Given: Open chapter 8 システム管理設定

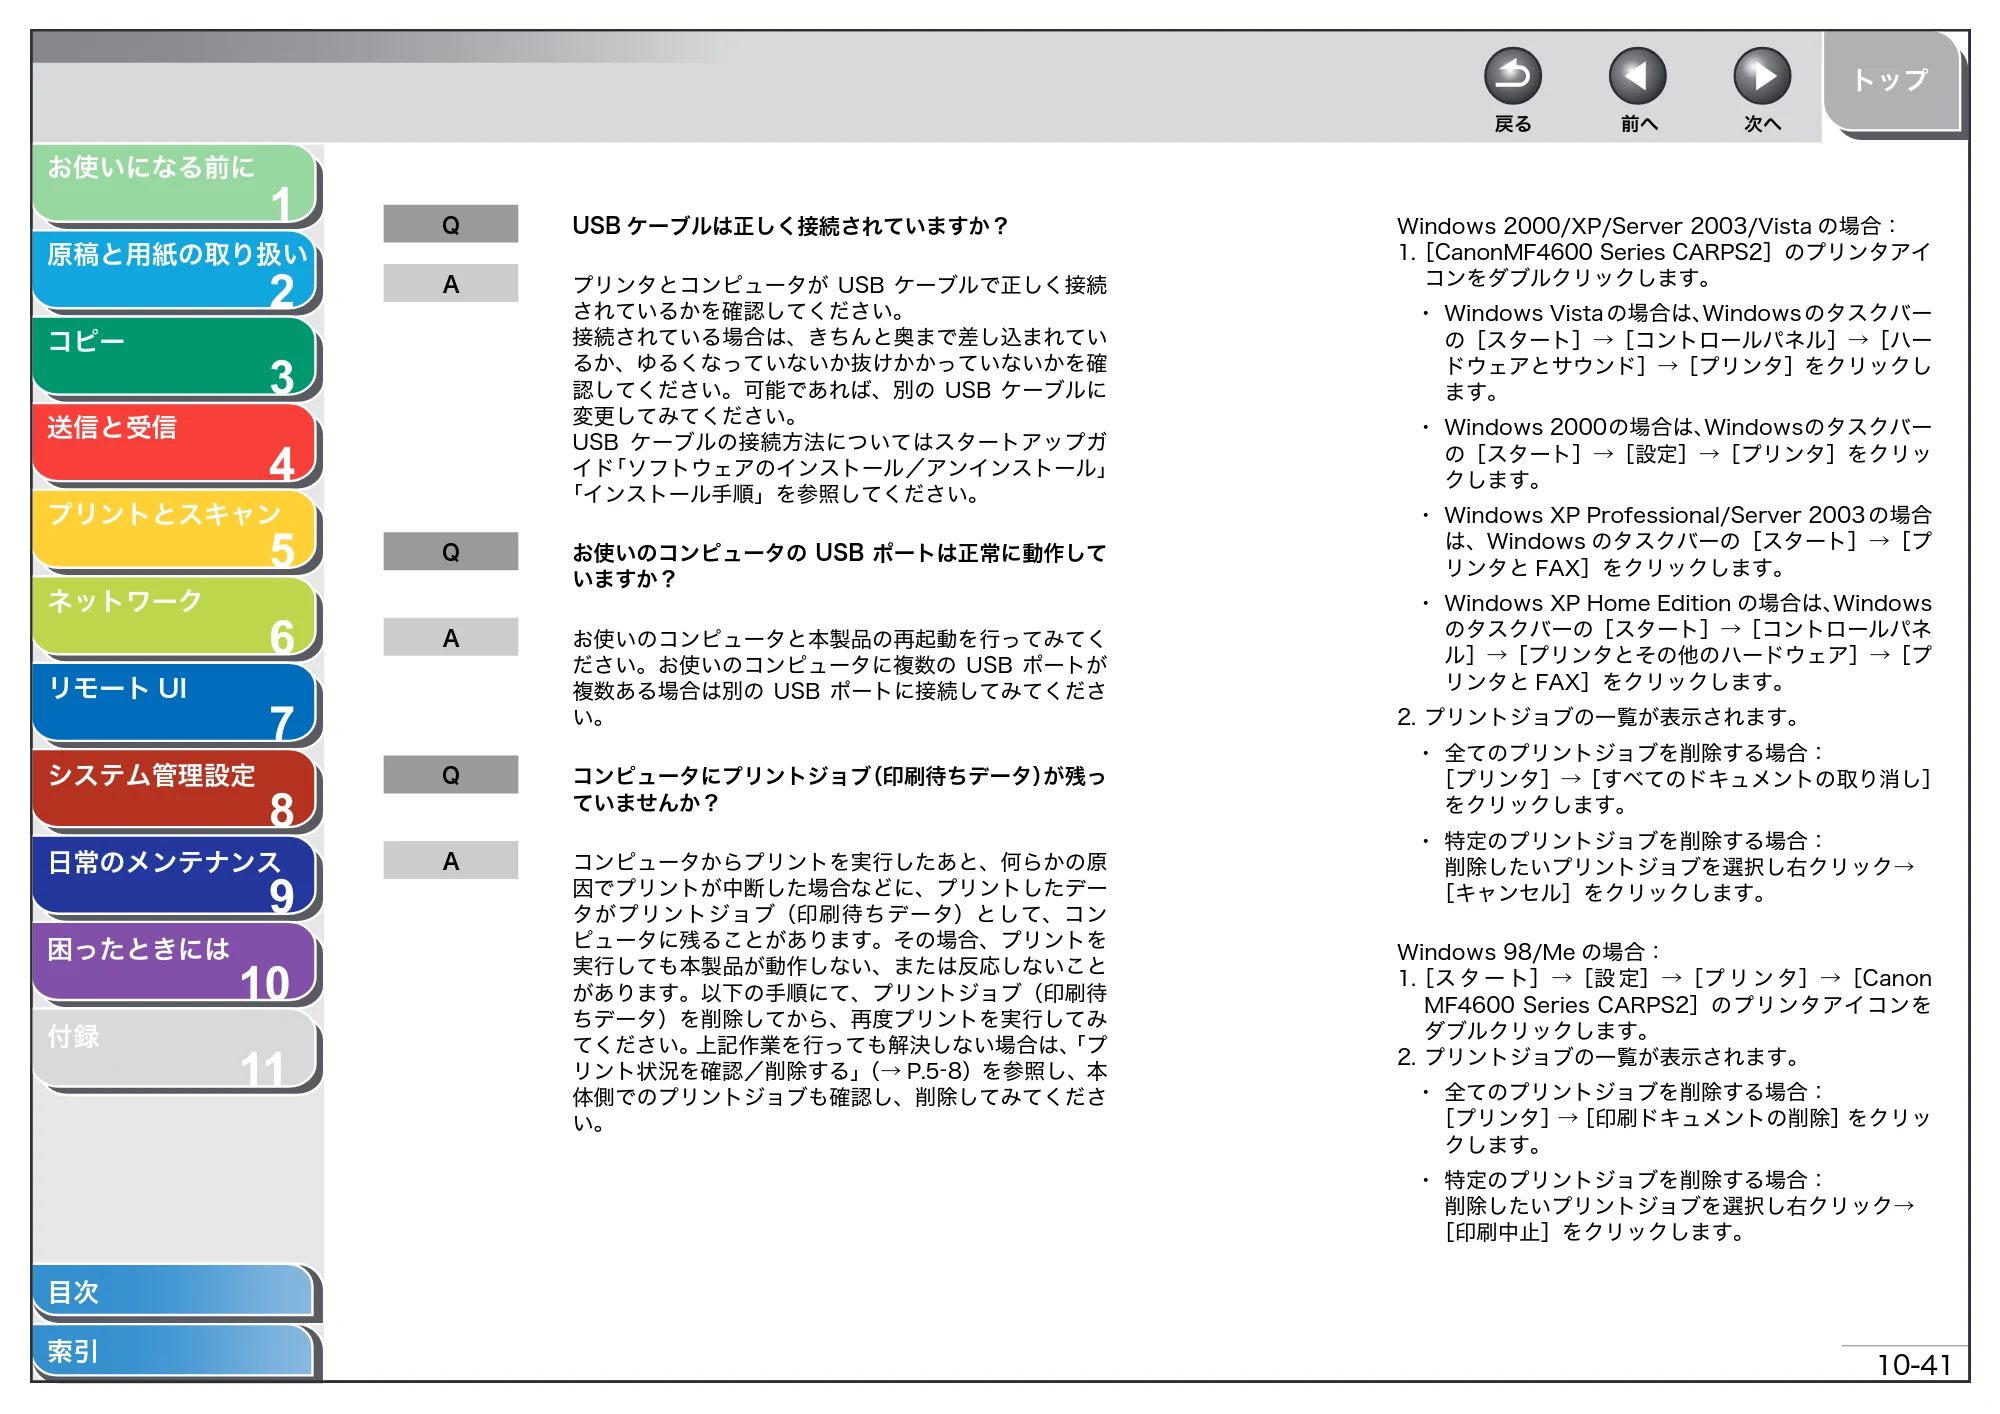Looking at the screenshot, I should pyautogui.click(x=176, y=791).
